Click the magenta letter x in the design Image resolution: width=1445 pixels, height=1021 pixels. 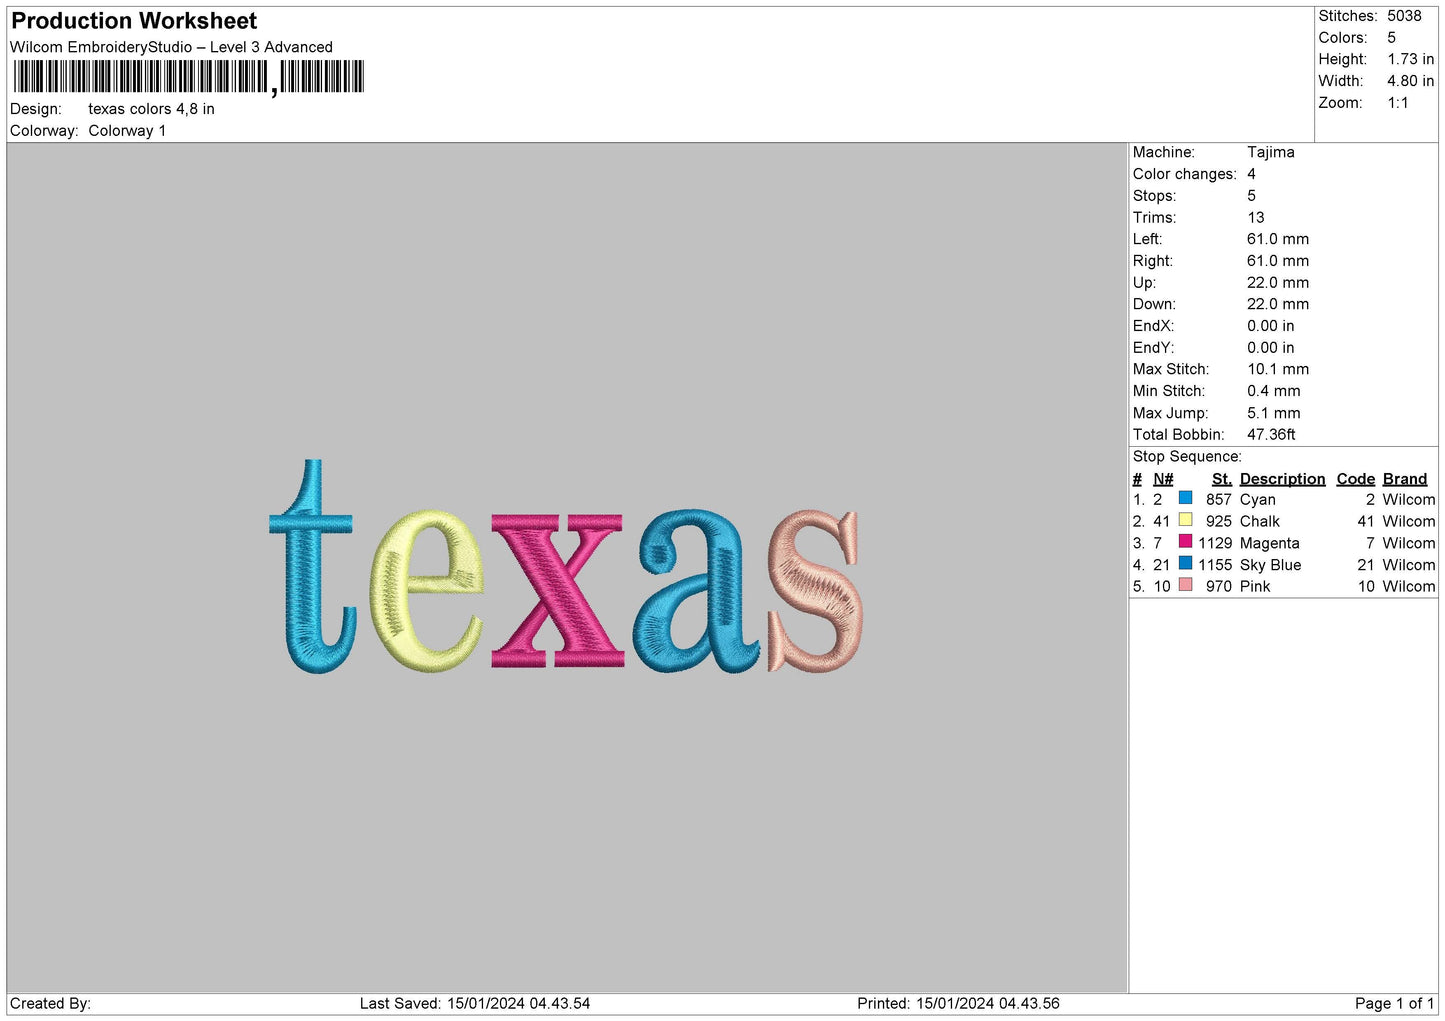[x=557, y=590]
